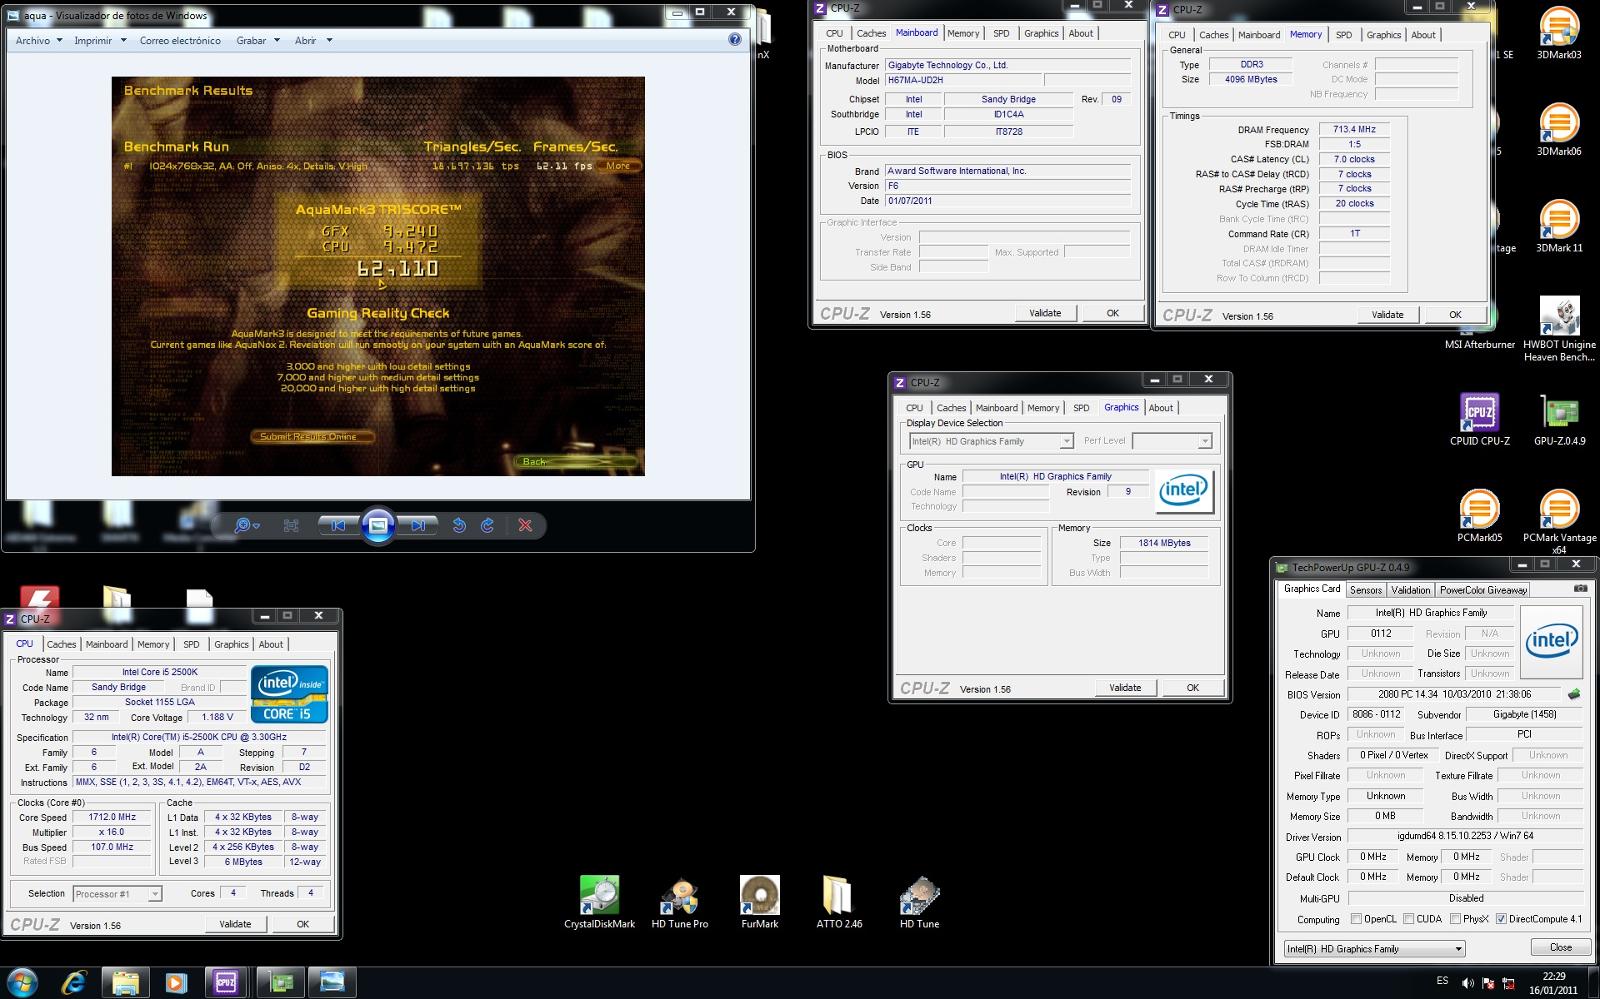Launch HWBOT Unigine Heaven Benchmark icon
Viewport: 1600px width, 999px height.
point(1559,329)
